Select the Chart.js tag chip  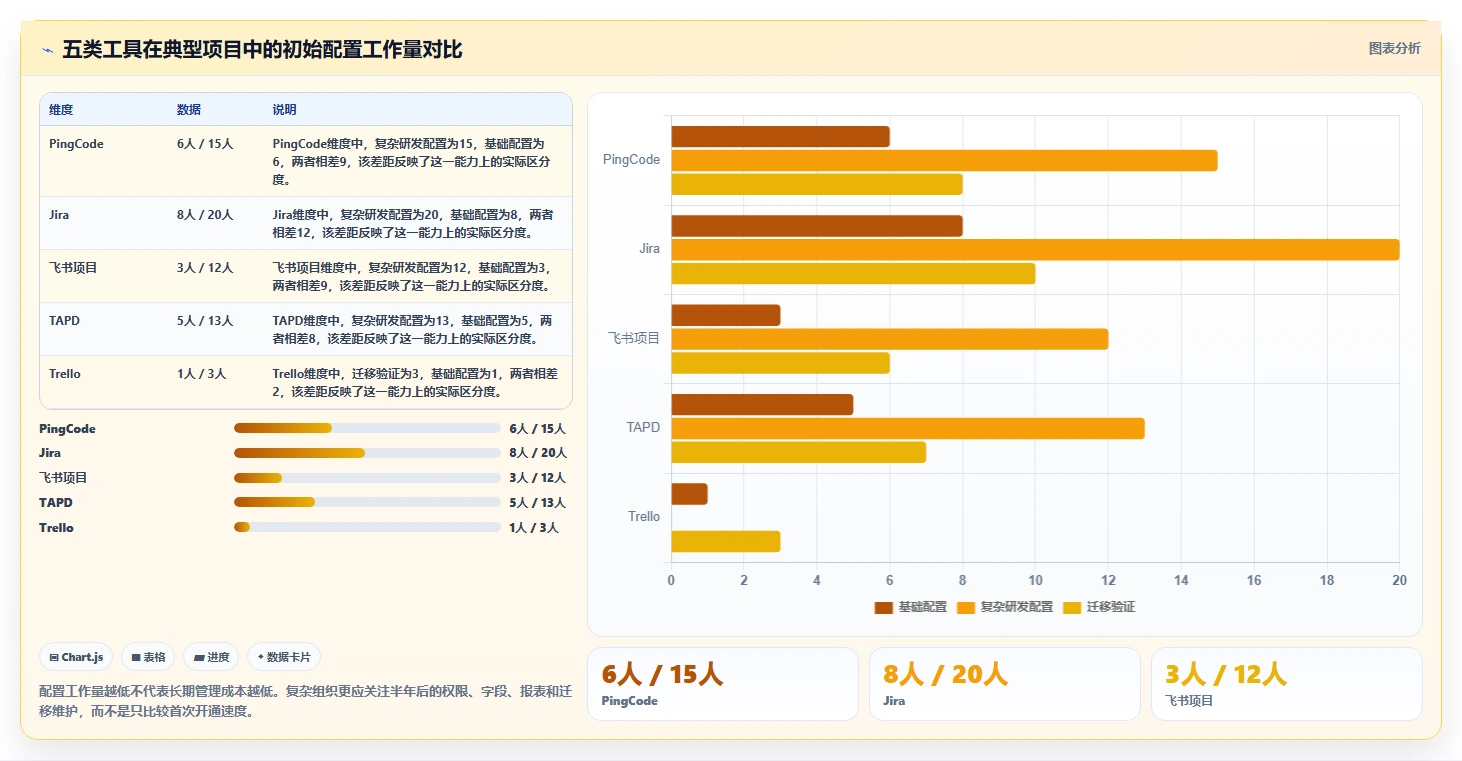pos(77,657)
